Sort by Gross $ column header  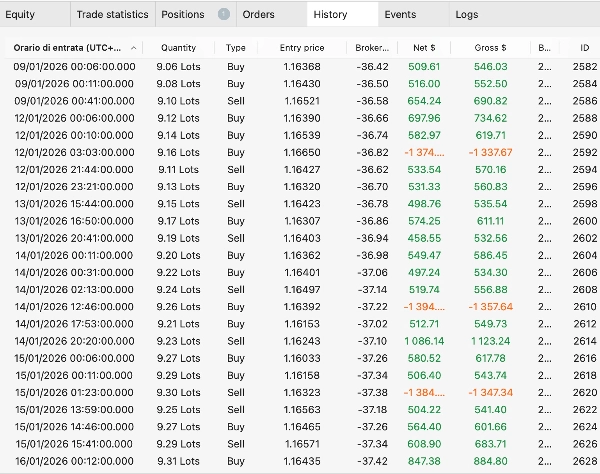490,48
